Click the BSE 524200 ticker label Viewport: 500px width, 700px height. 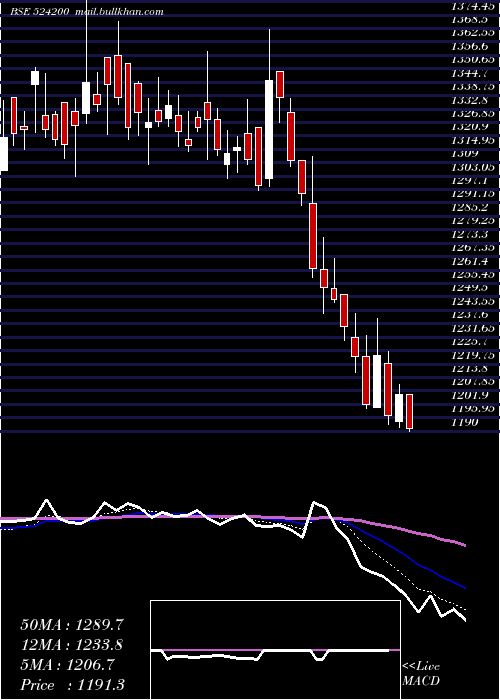[39, 12]
